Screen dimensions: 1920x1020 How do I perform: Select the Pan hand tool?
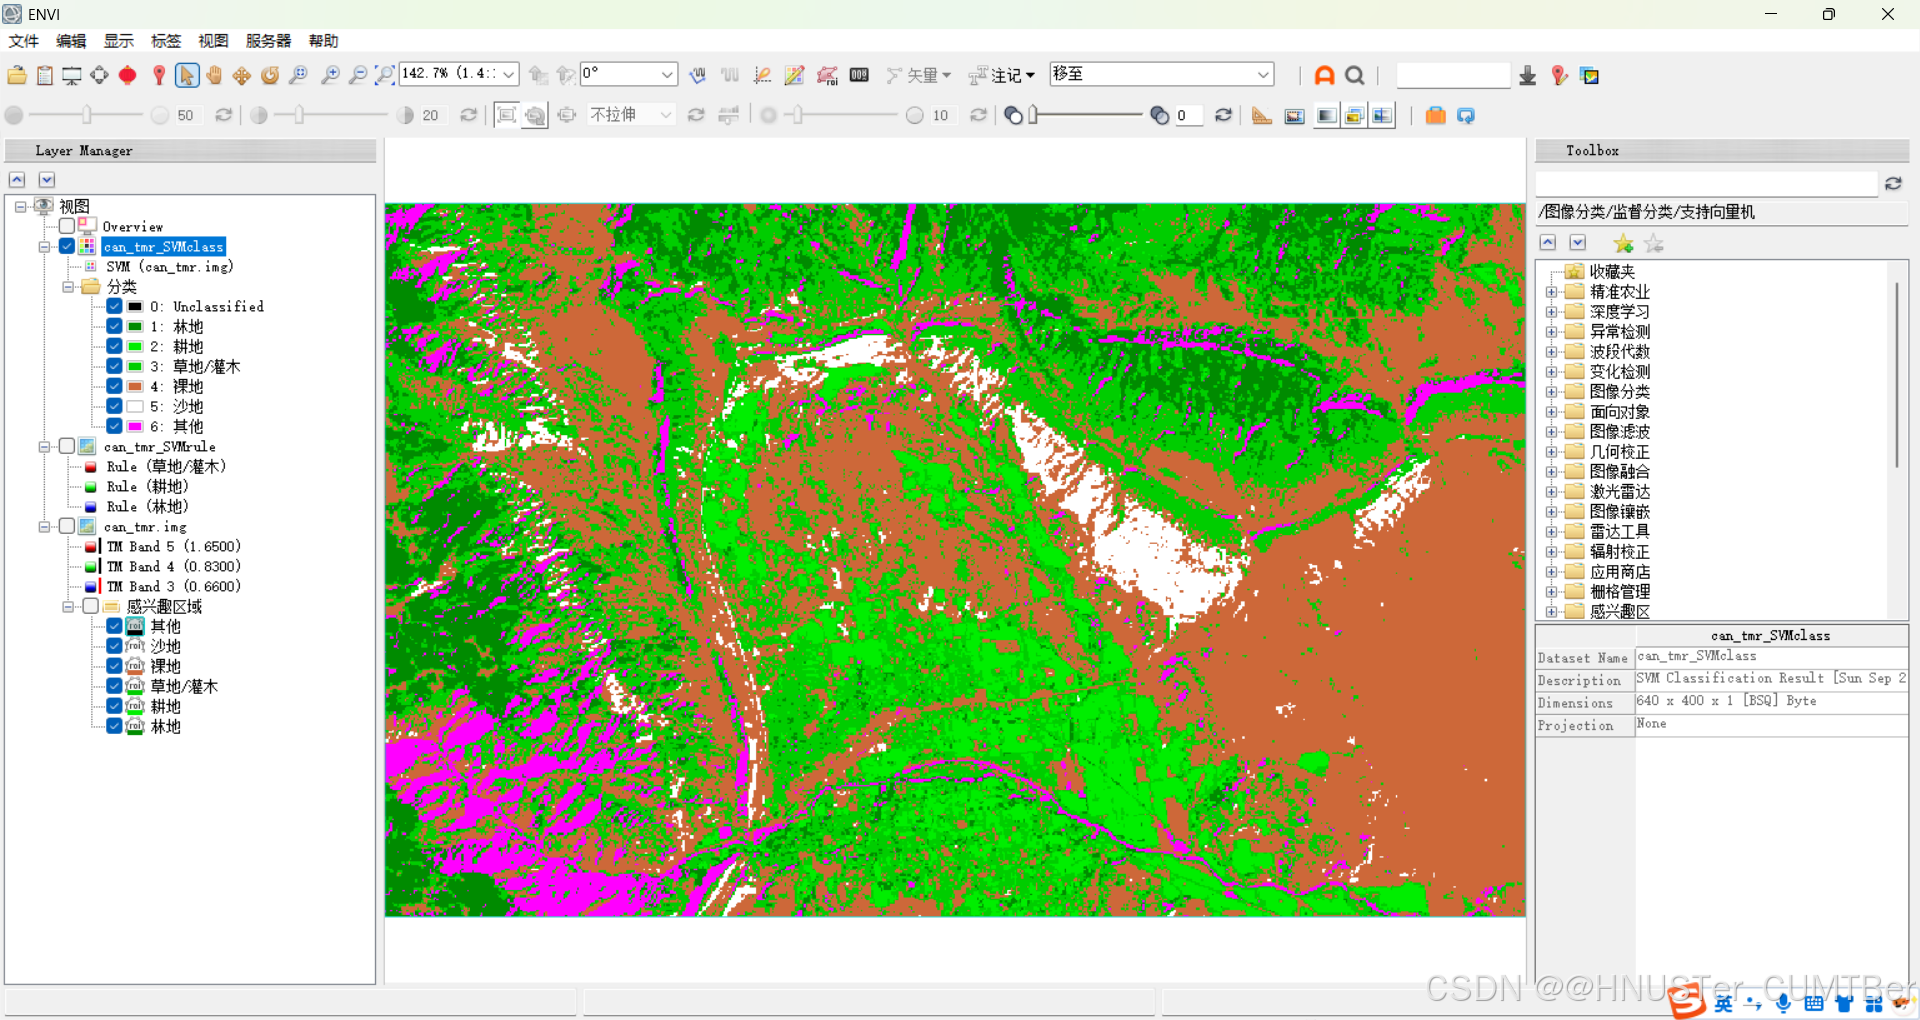point(214,75)
